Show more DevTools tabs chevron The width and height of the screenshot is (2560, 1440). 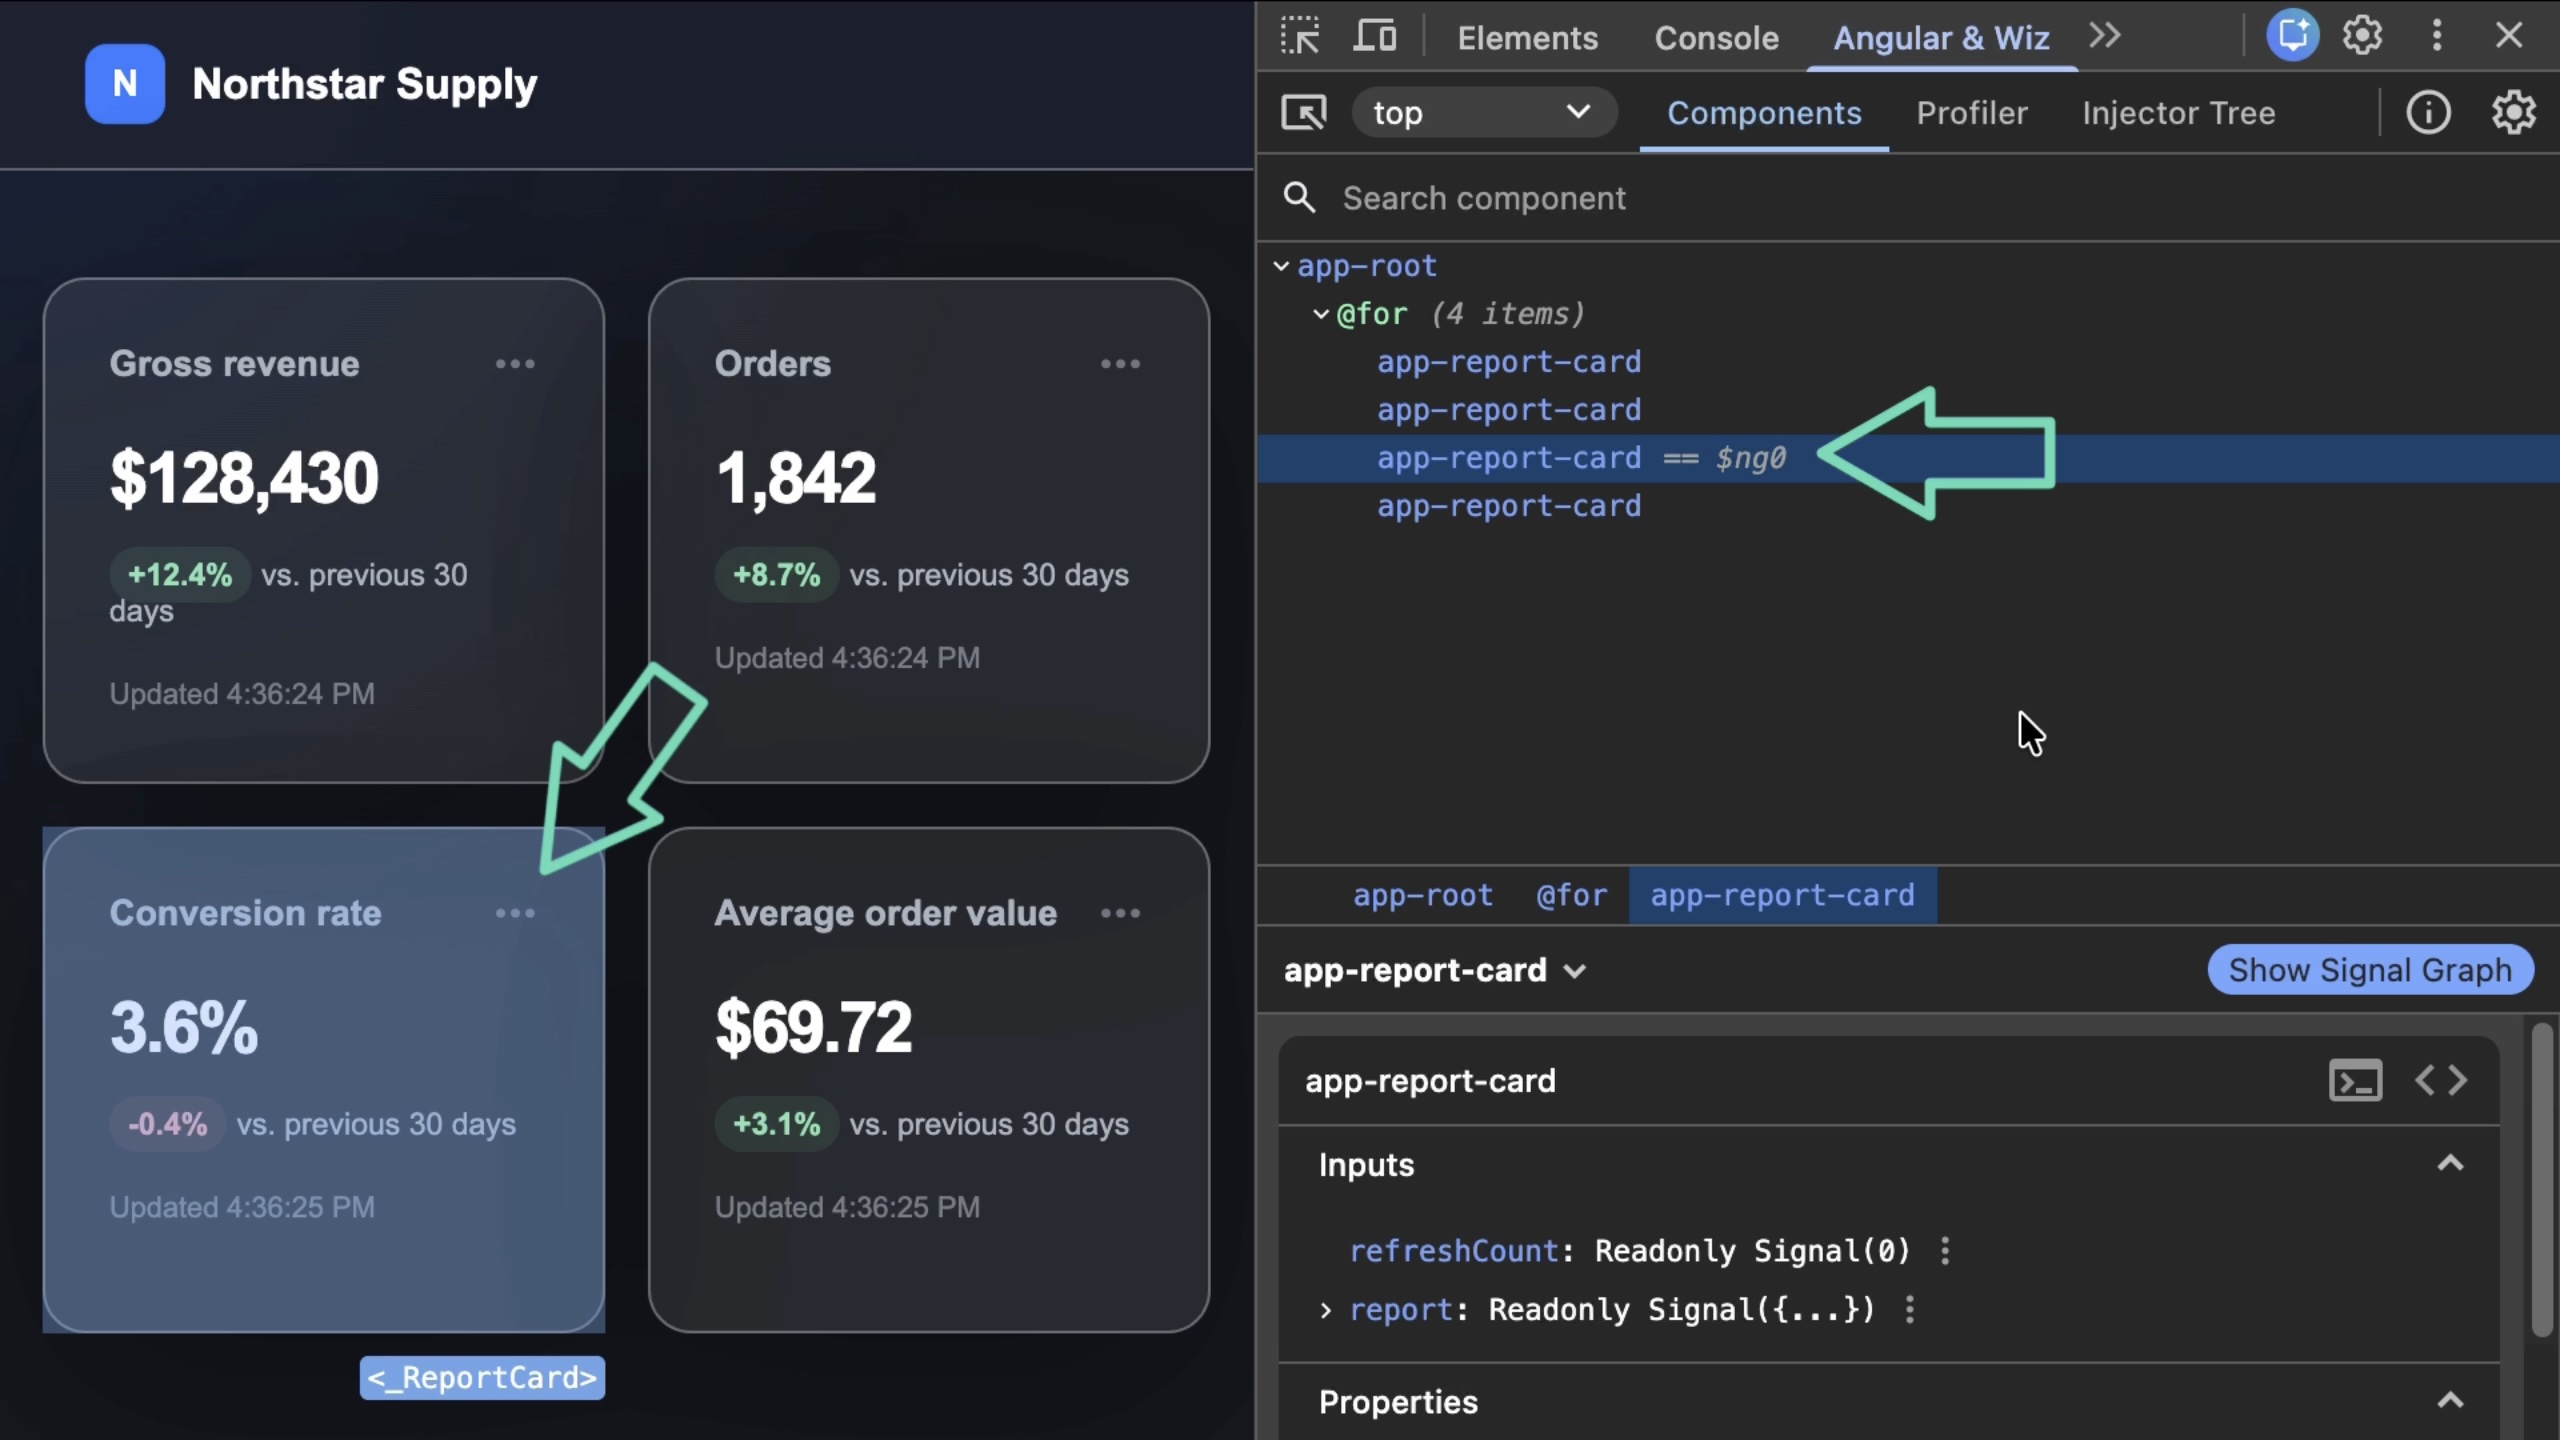pos(2105,36)
